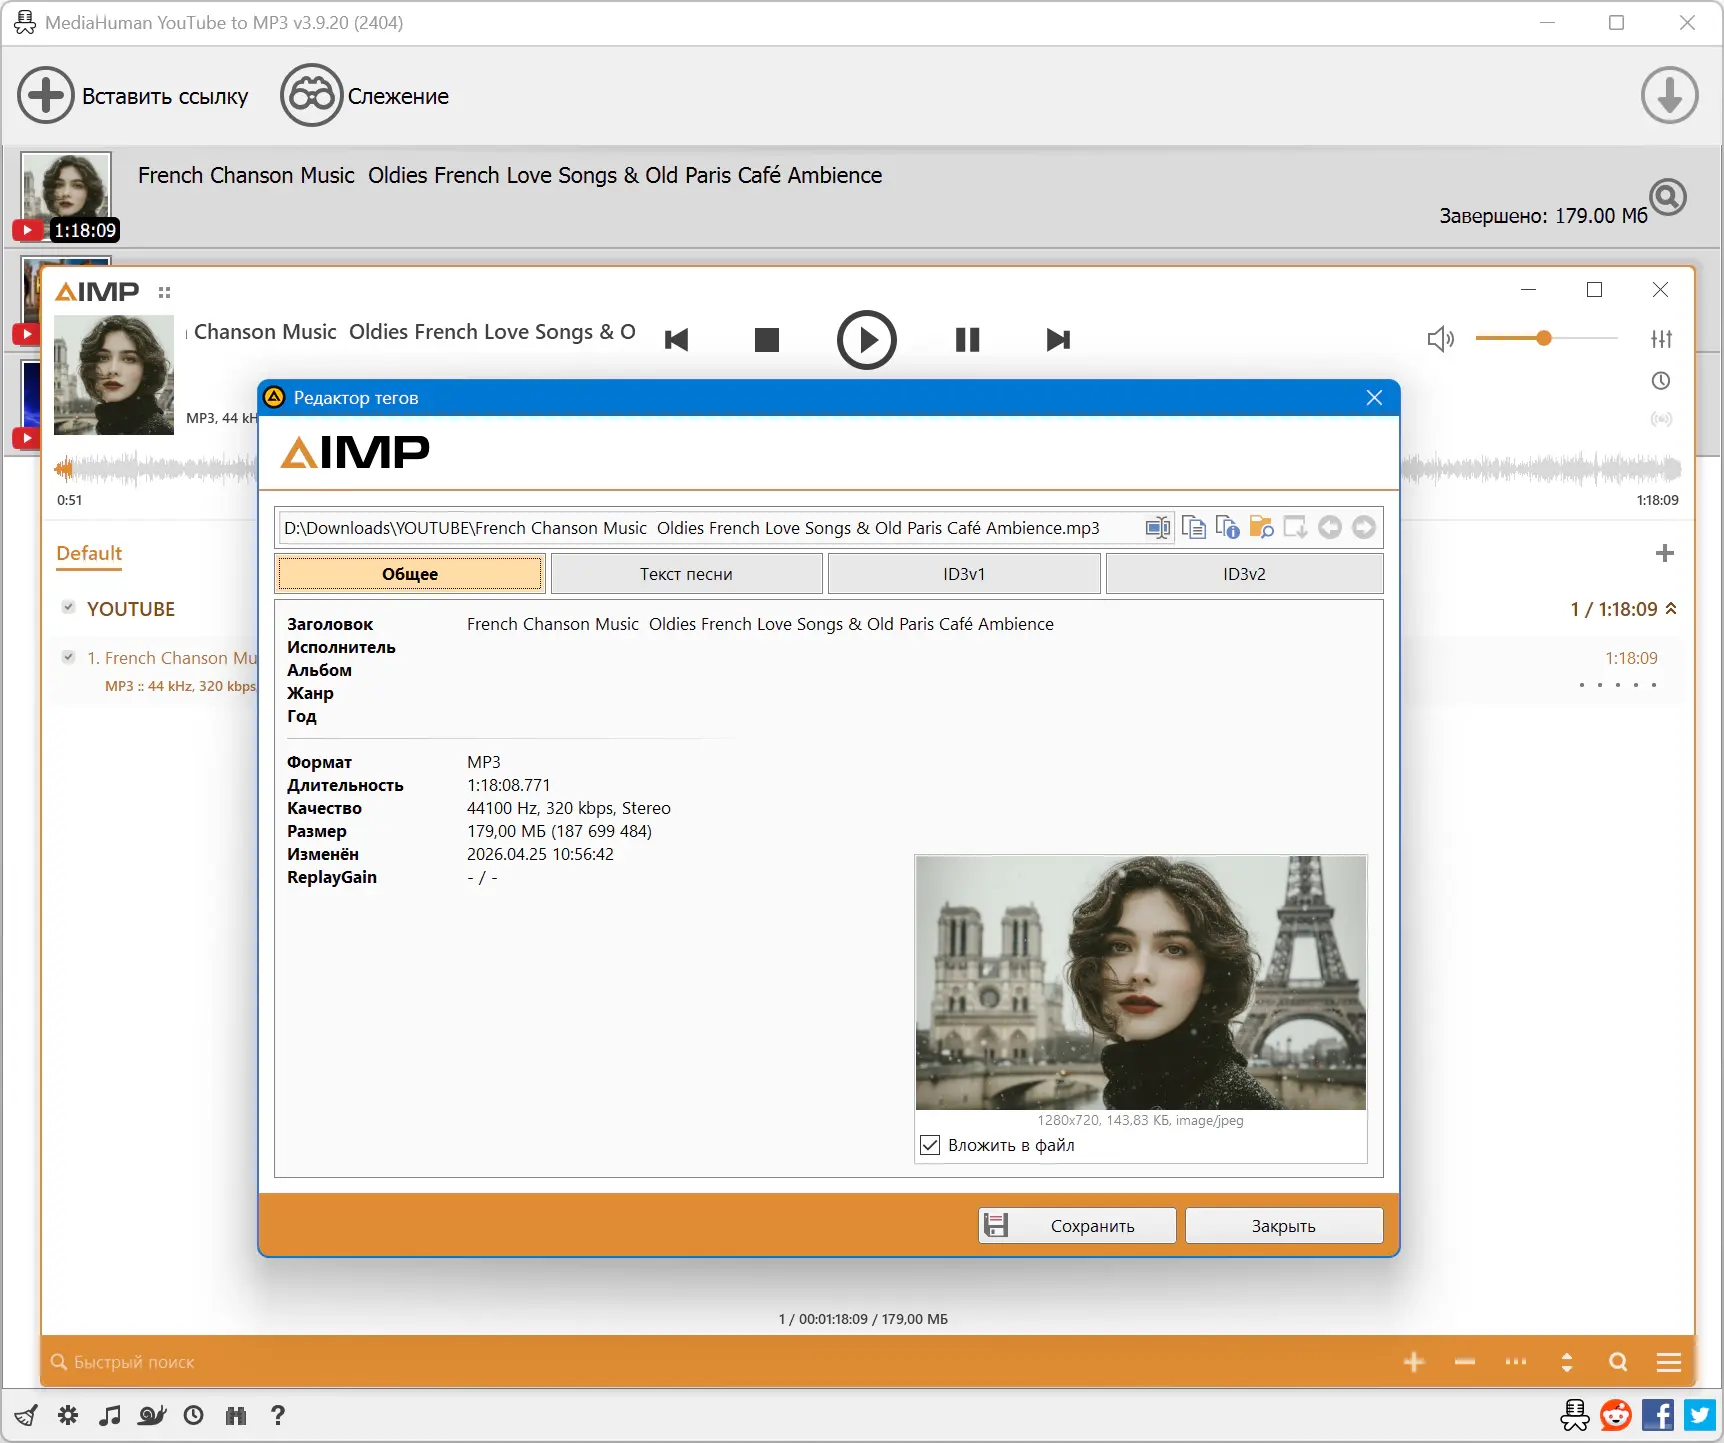Click the 'Сохранить' button
The height and width of the screenshot is (1443, 1724).
(1076, 1226)
